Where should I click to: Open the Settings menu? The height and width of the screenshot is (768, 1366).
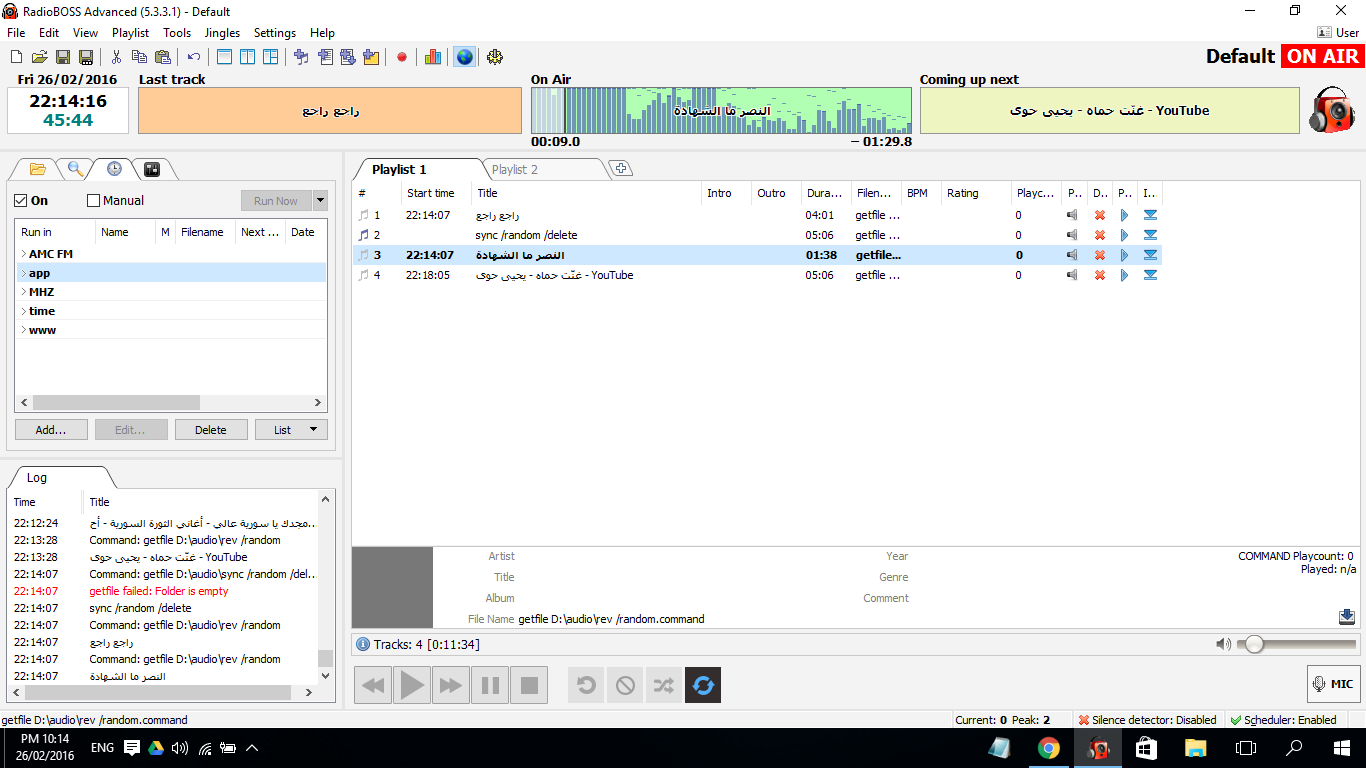274,33
